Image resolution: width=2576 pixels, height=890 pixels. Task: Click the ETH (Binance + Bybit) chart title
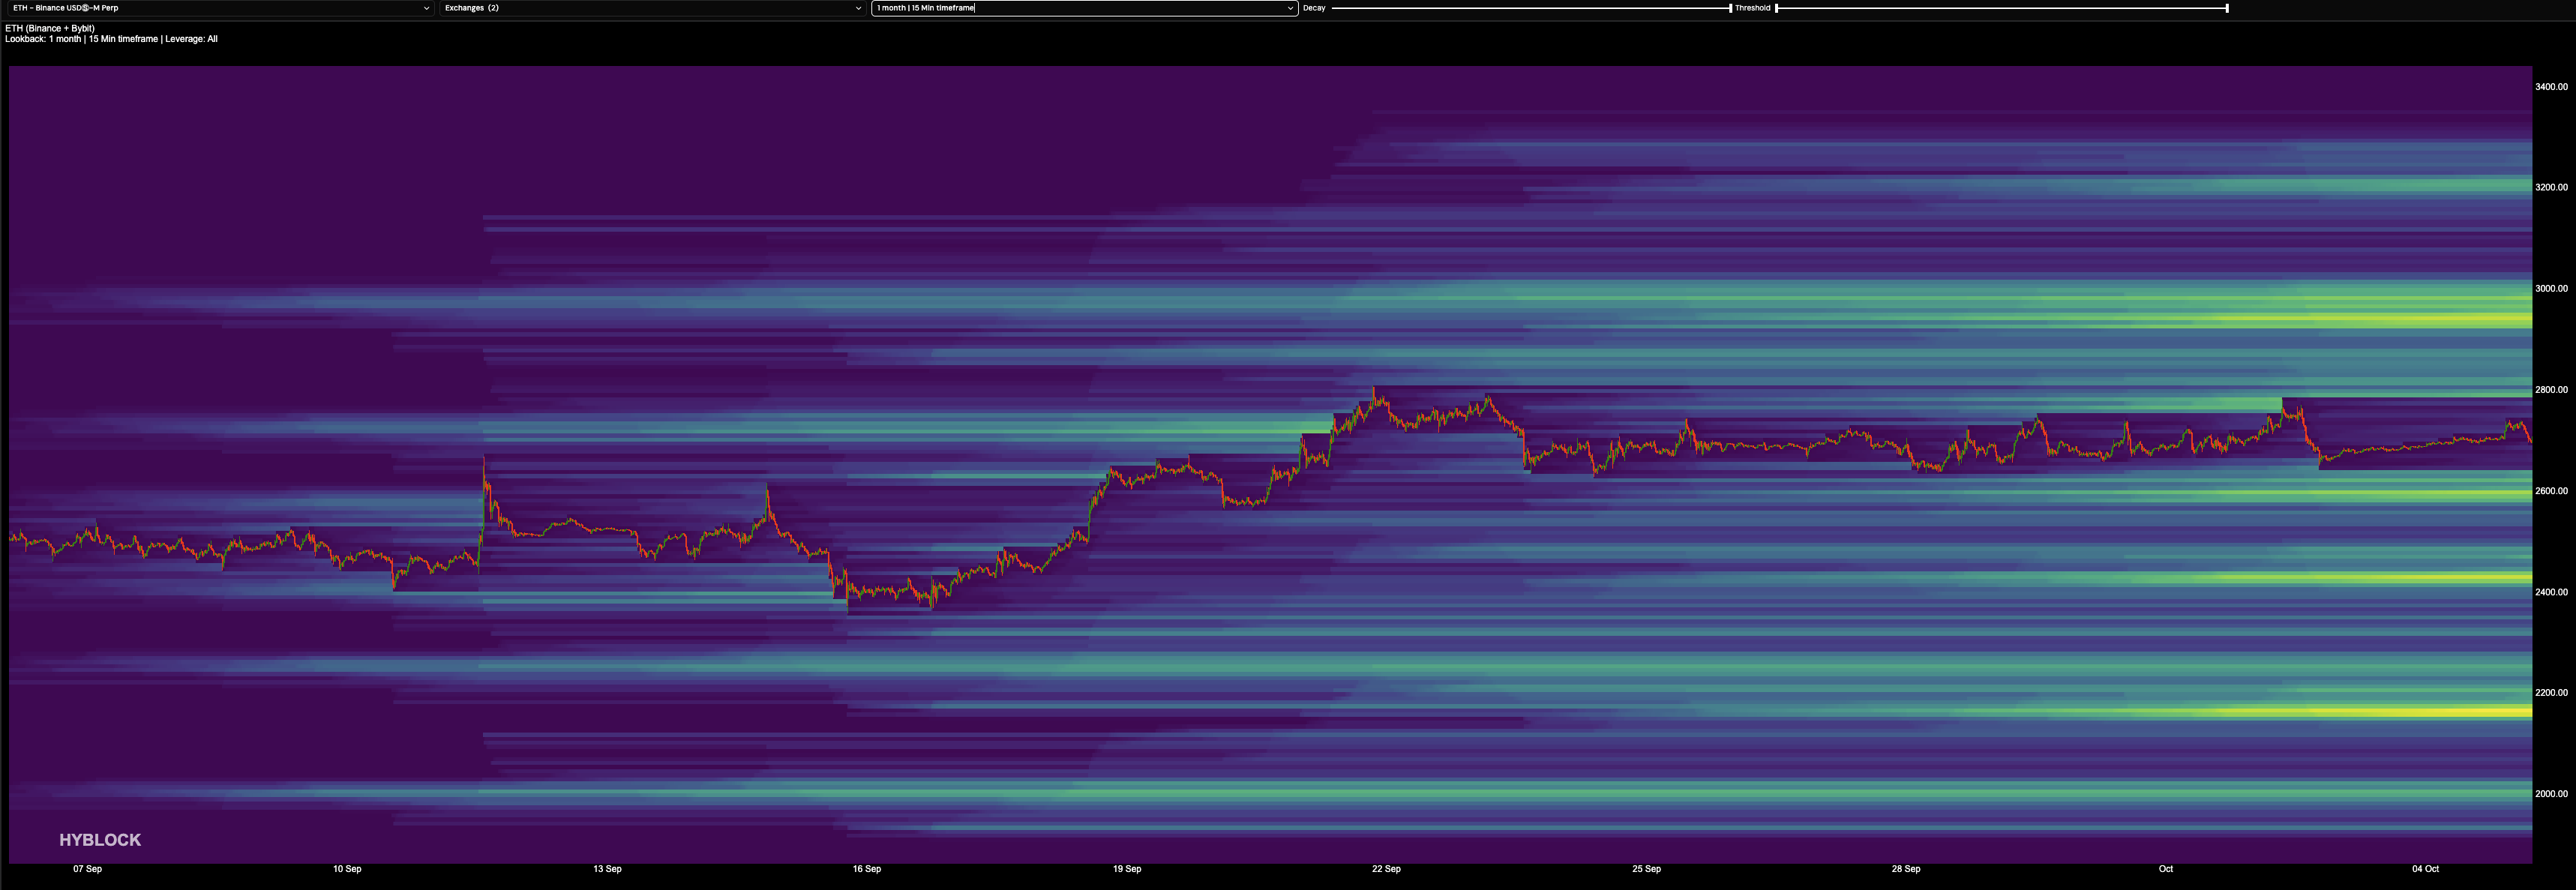[50, 28]
